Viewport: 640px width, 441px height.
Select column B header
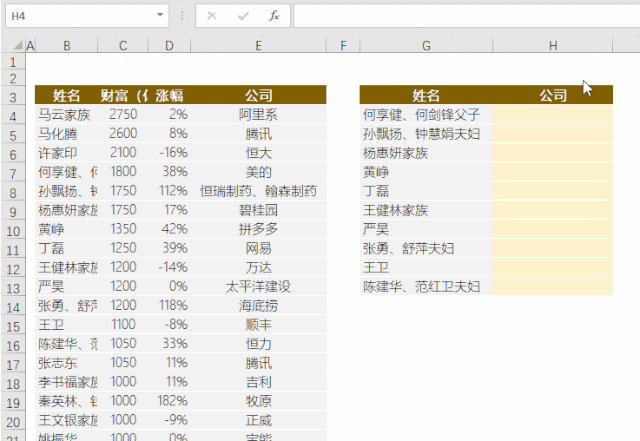coord(67,46)
